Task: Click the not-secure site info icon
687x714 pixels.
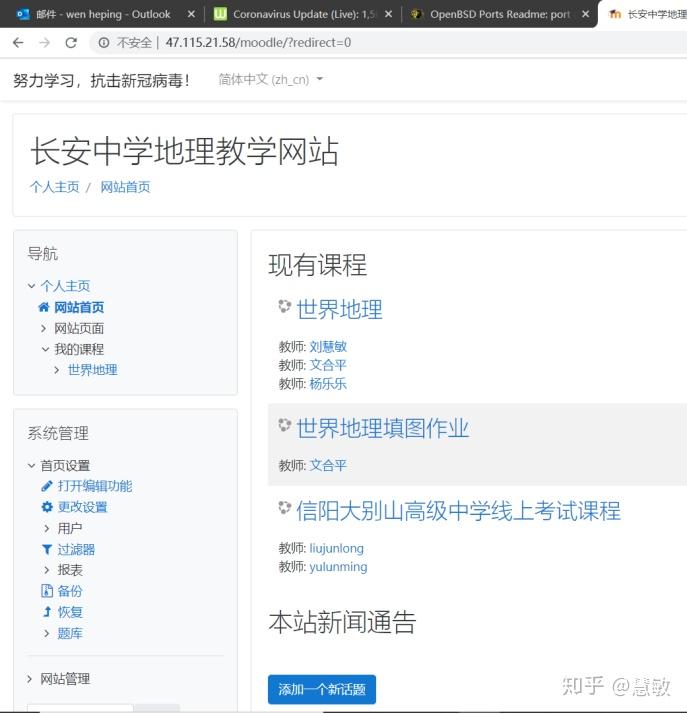Action: tap(104, 43)
